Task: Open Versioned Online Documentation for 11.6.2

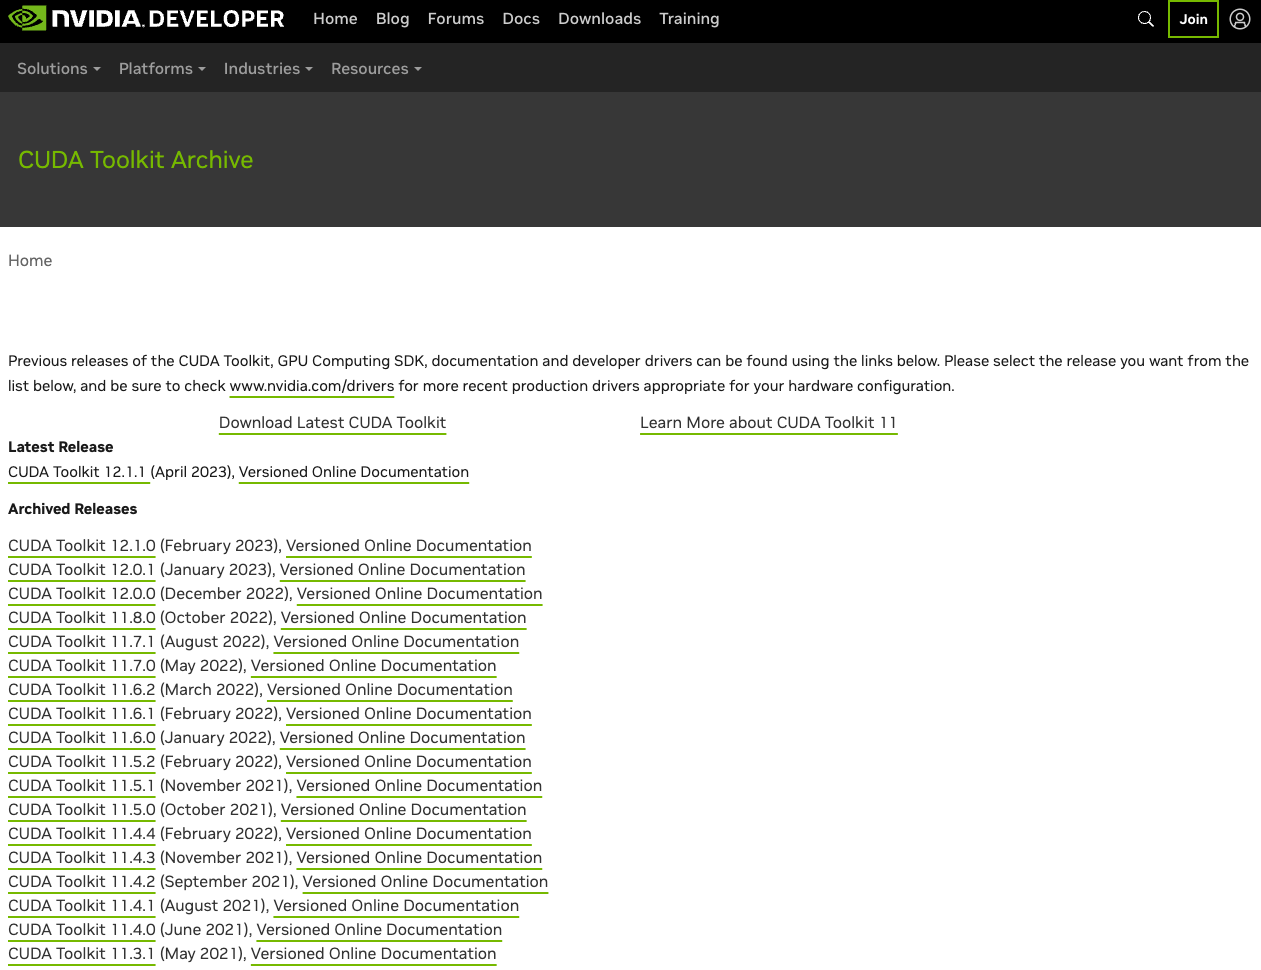Action: click(390, 690)
